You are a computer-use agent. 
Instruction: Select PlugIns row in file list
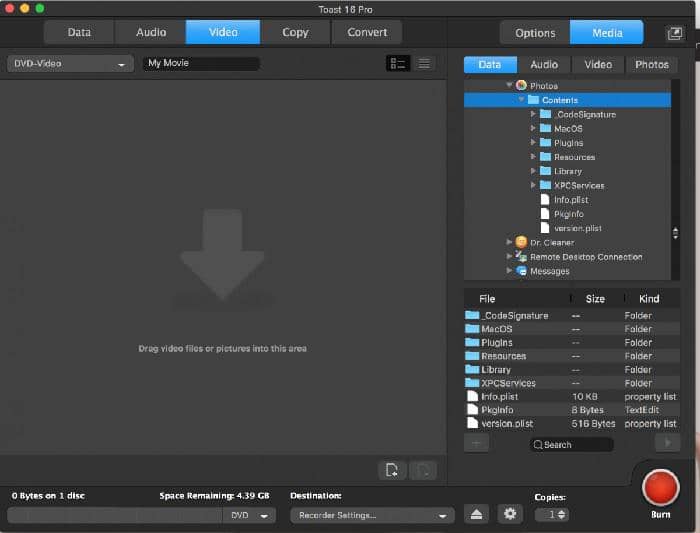pos(572,342)
